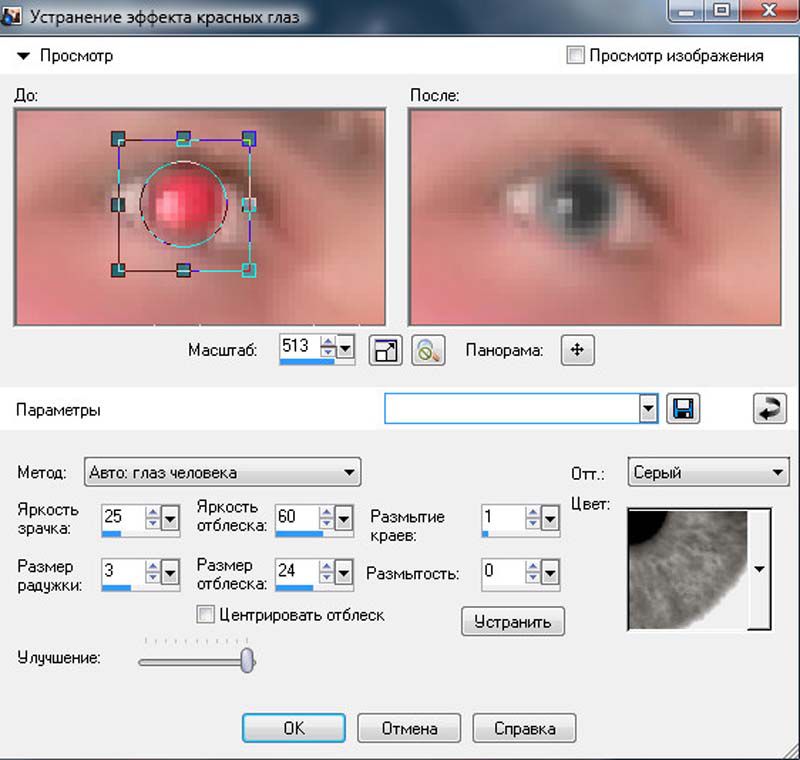Click the Устранить button

(513, 621)
